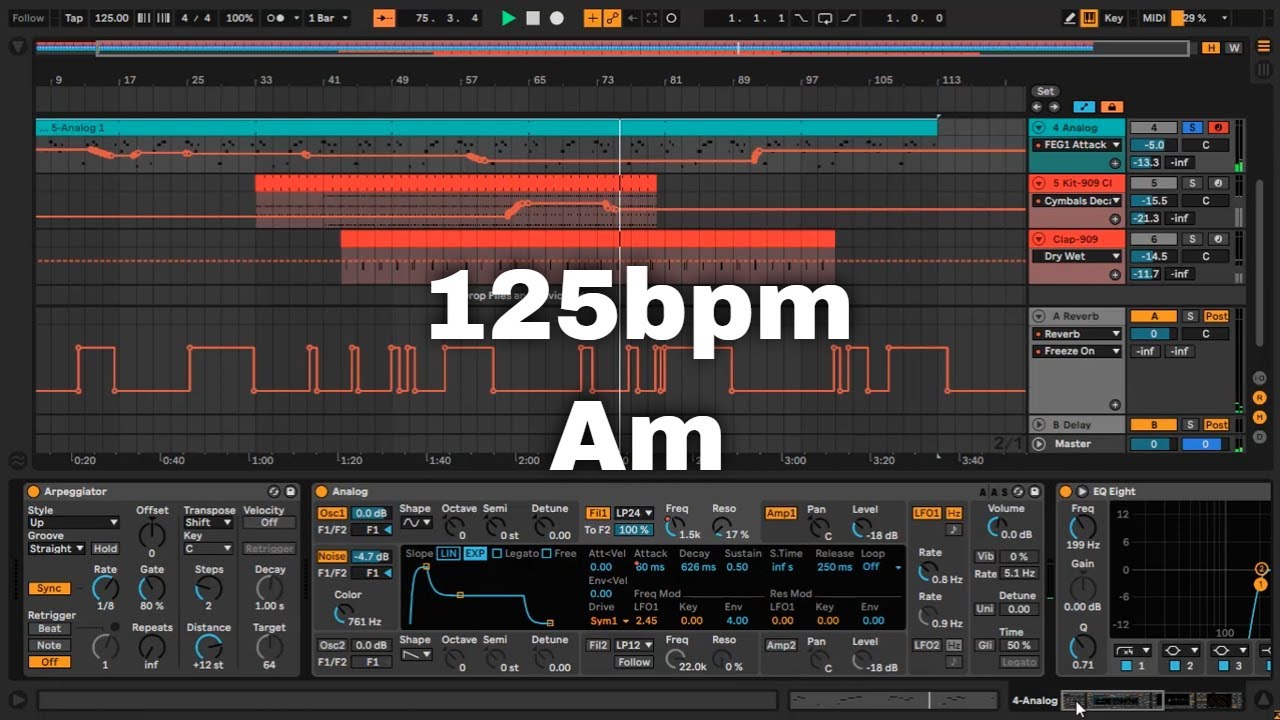
Task: Enable the Arpeggiator Hold button
Action: click(x=105, y=548)
